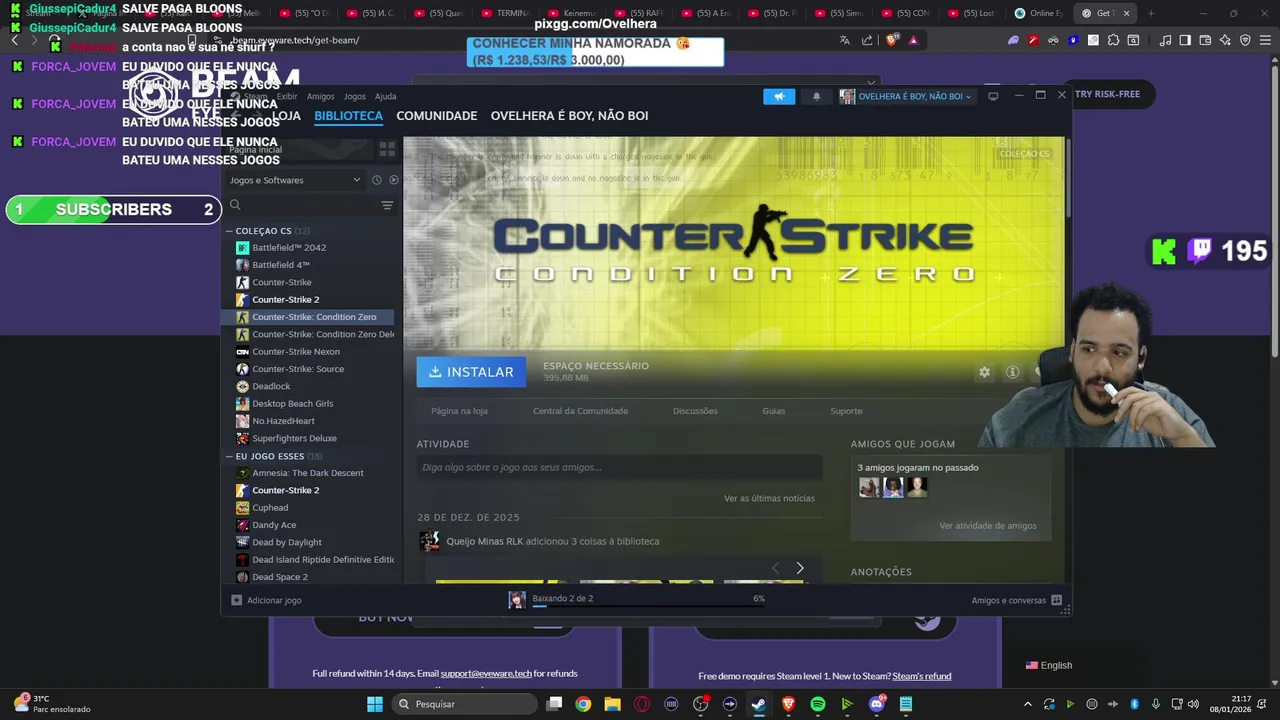This screenshot has width=1280, height=720.
Task: Open Steam notifications bell
Action: [x=816, y=96]
